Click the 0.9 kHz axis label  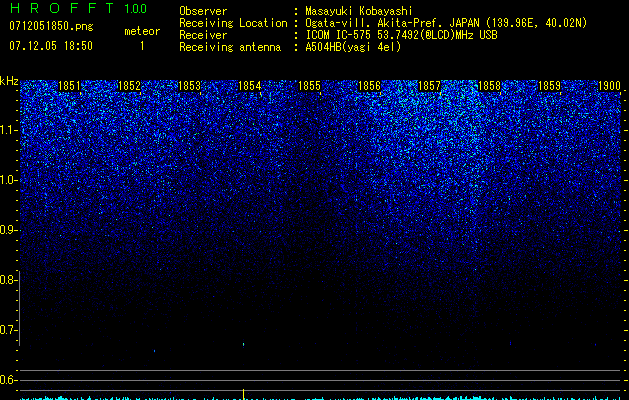(x=8, y=230)
